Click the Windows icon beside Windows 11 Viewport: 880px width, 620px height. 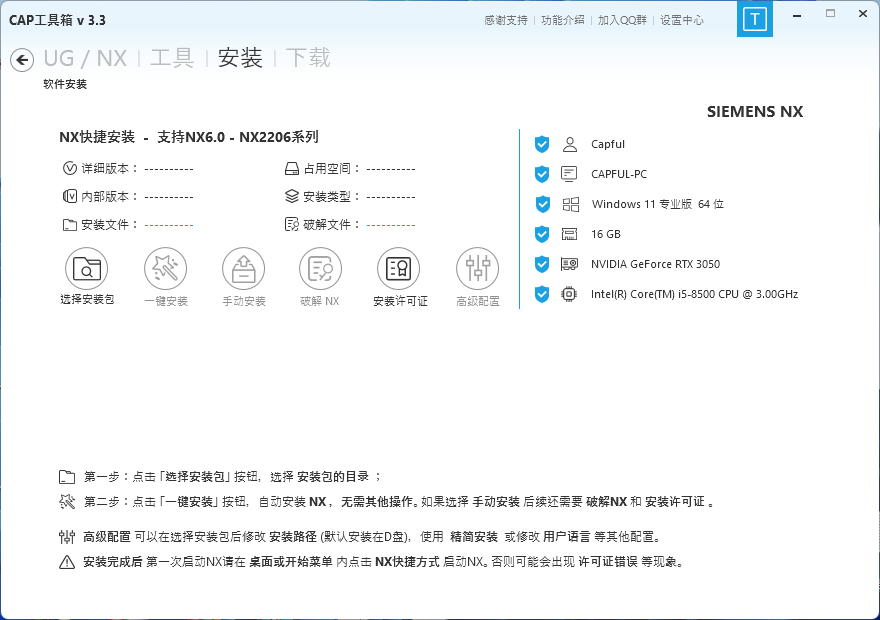(x=570, y=204)
